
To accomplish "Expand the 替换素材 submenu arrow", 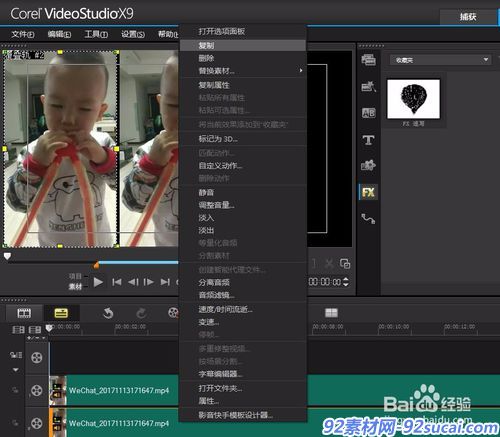I will tap(301, 71).
